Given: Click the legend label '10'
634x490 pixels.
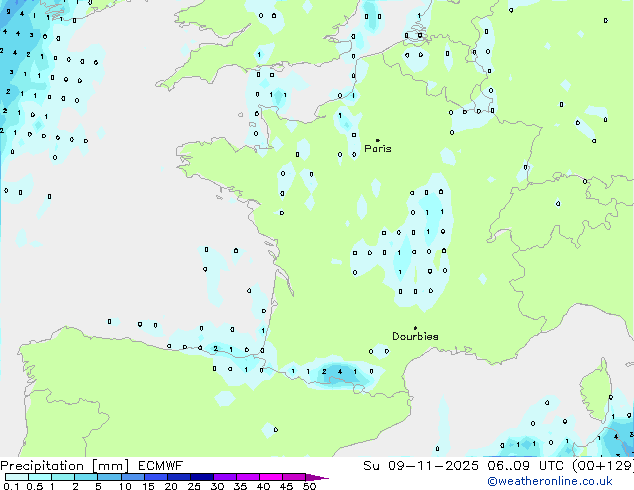Looking at the screenshot, I should 125,486.
